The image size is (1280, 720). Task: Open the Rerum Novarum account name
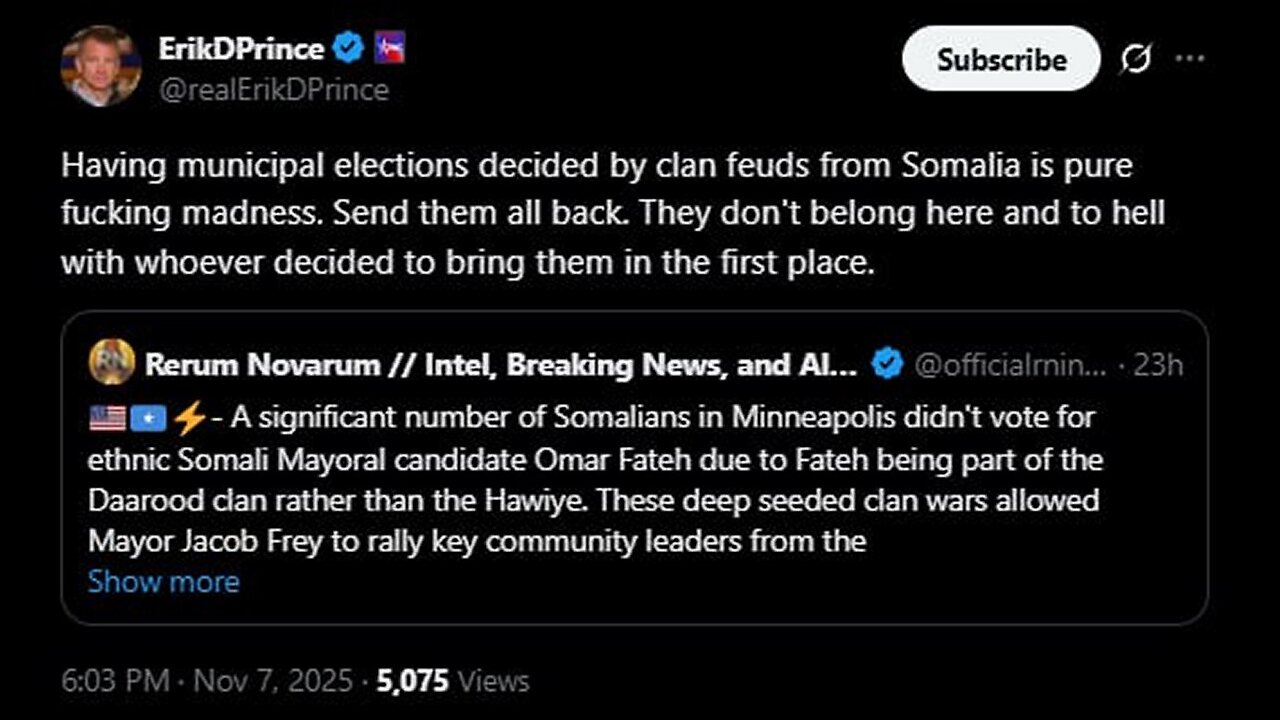tap(500, 365)
